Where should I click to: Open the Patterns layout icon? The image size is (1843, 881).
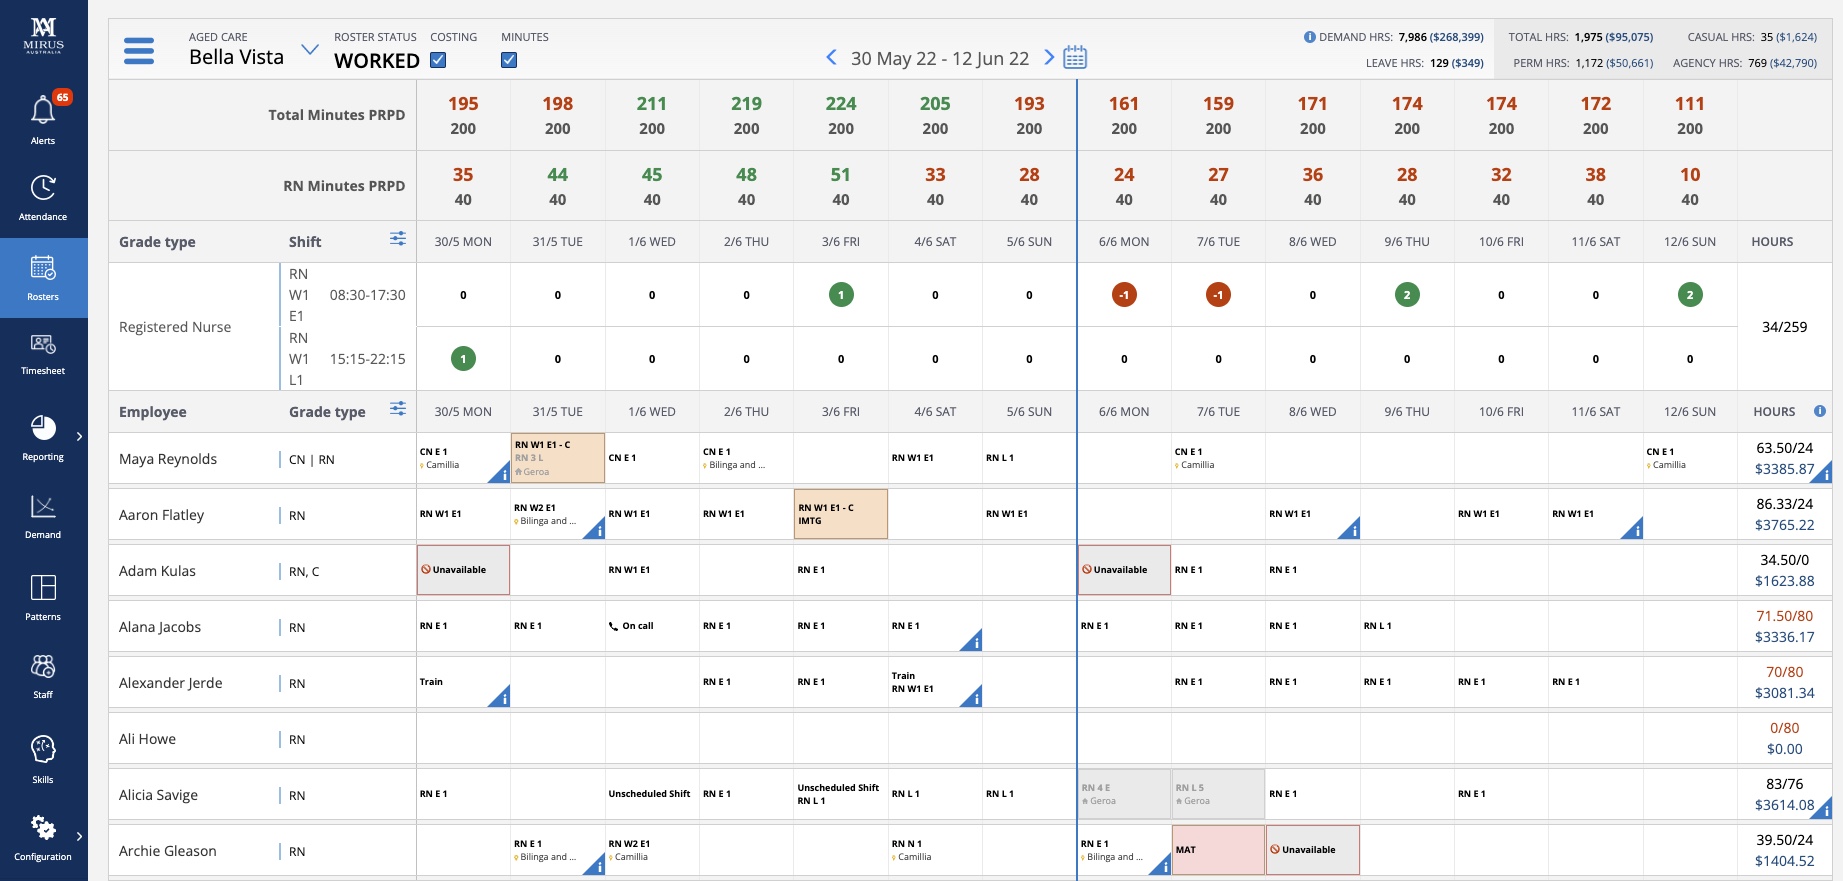click(43, 587)
